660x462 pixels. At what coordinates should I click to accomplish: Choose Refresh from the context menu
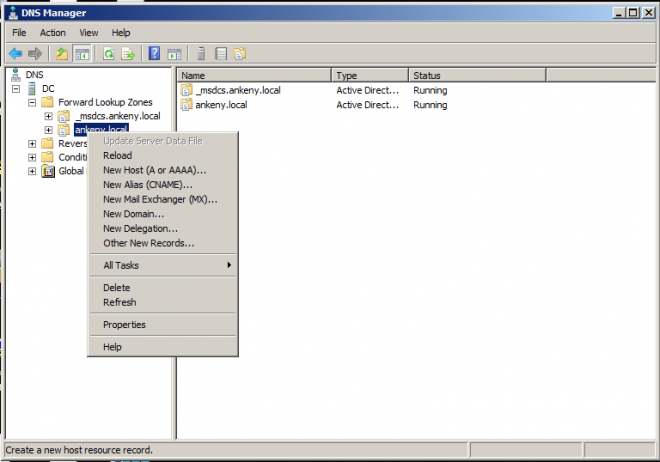pos(162,302)
